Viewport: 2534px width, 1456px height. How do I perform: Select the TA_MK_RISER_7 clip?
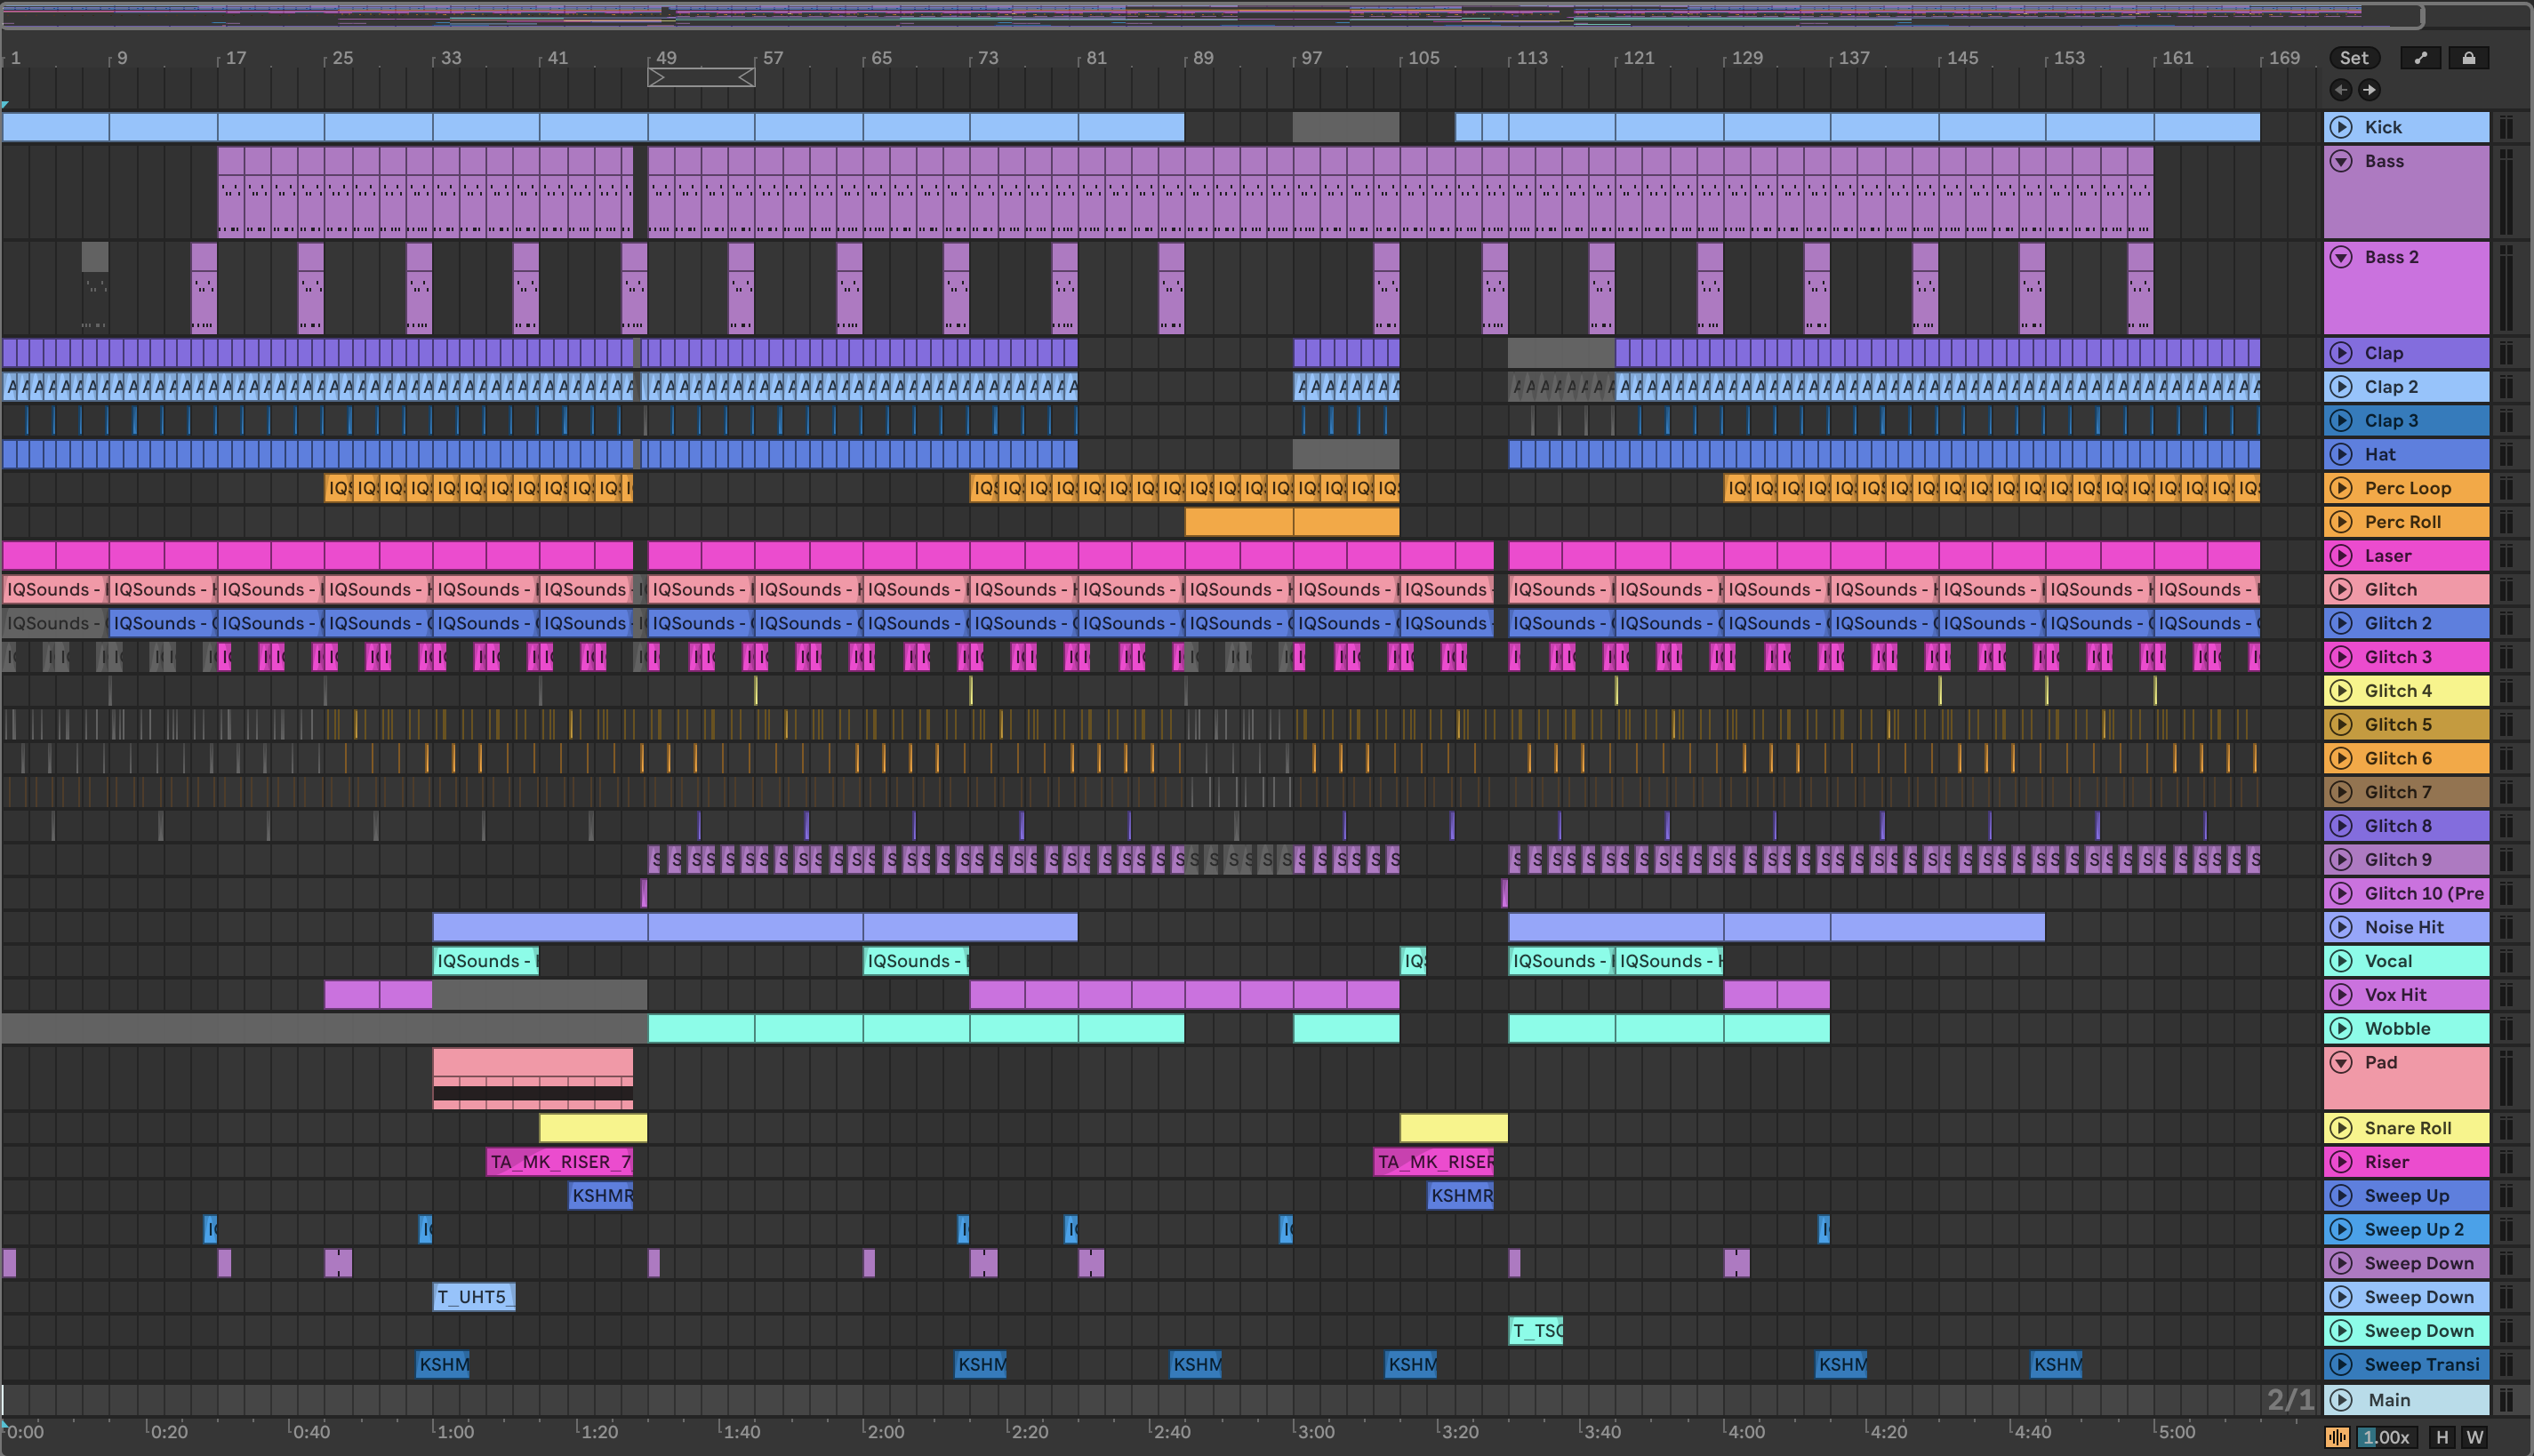[x=559, y=1162]
